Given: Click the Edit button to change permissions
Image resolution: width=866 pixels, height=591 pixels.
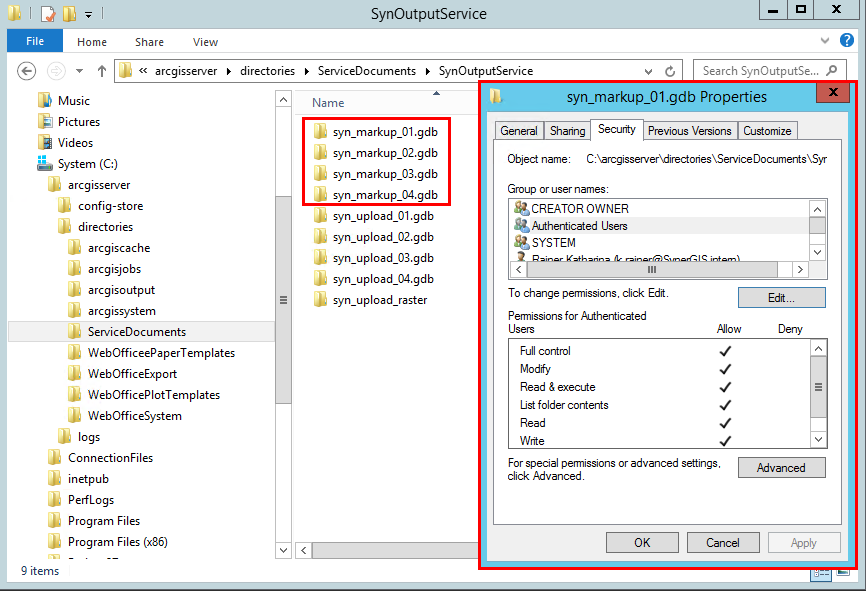Looking at the screenshot, I should pos(781,297).
